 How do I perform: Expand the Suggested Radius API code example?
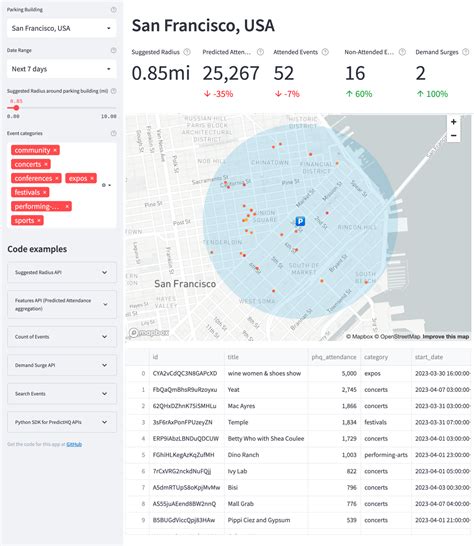pos(62,273)
